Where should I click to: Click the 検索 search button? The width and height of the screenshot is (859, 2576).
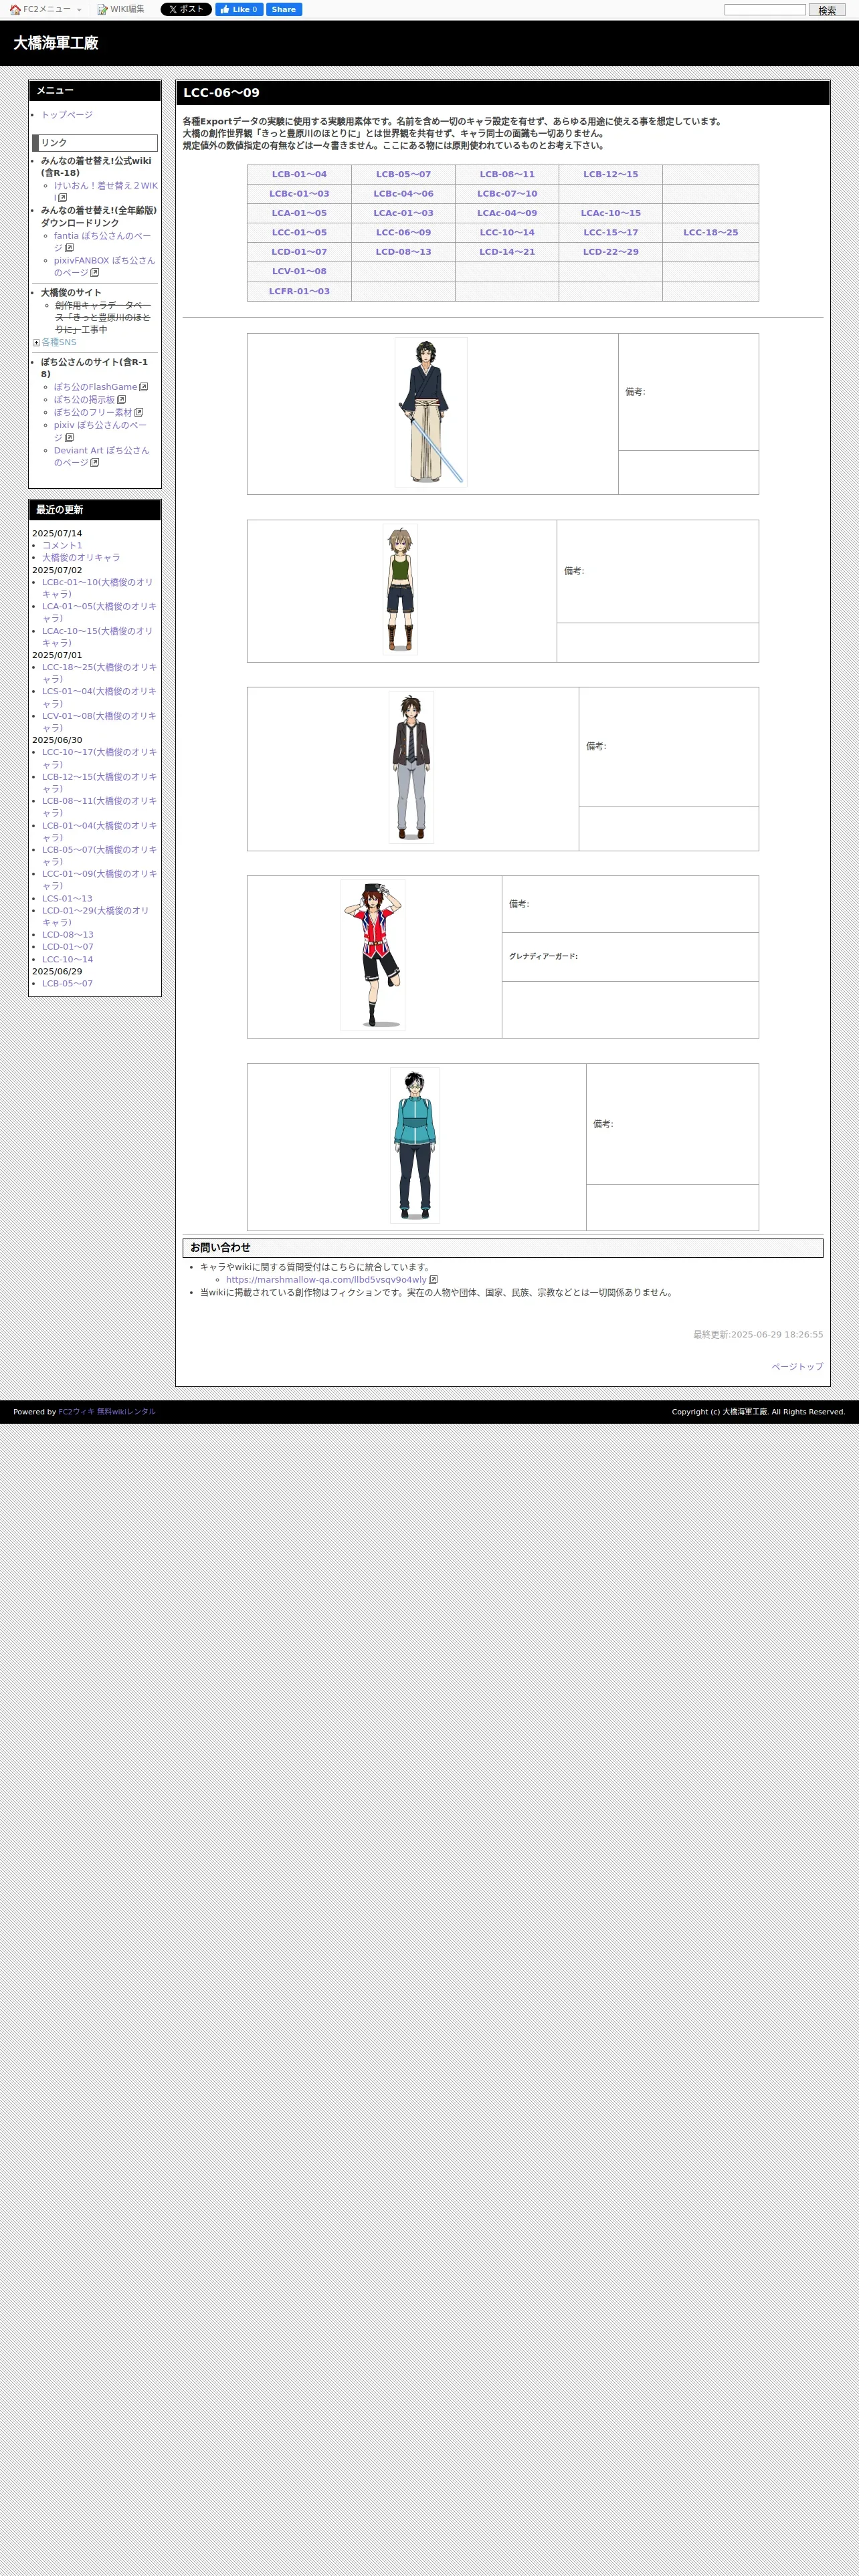point(827,10)
